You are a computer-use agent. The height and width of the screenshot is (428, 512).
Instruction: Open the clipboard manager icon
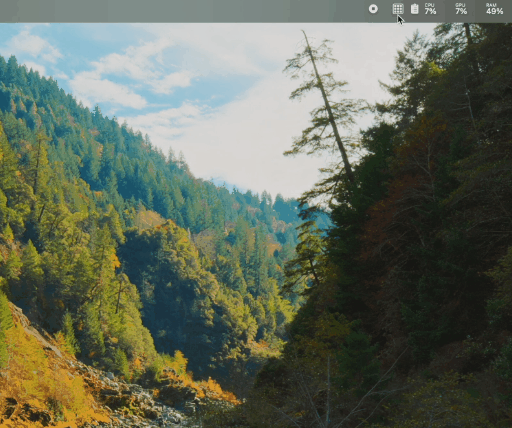(x=414, y=9)
